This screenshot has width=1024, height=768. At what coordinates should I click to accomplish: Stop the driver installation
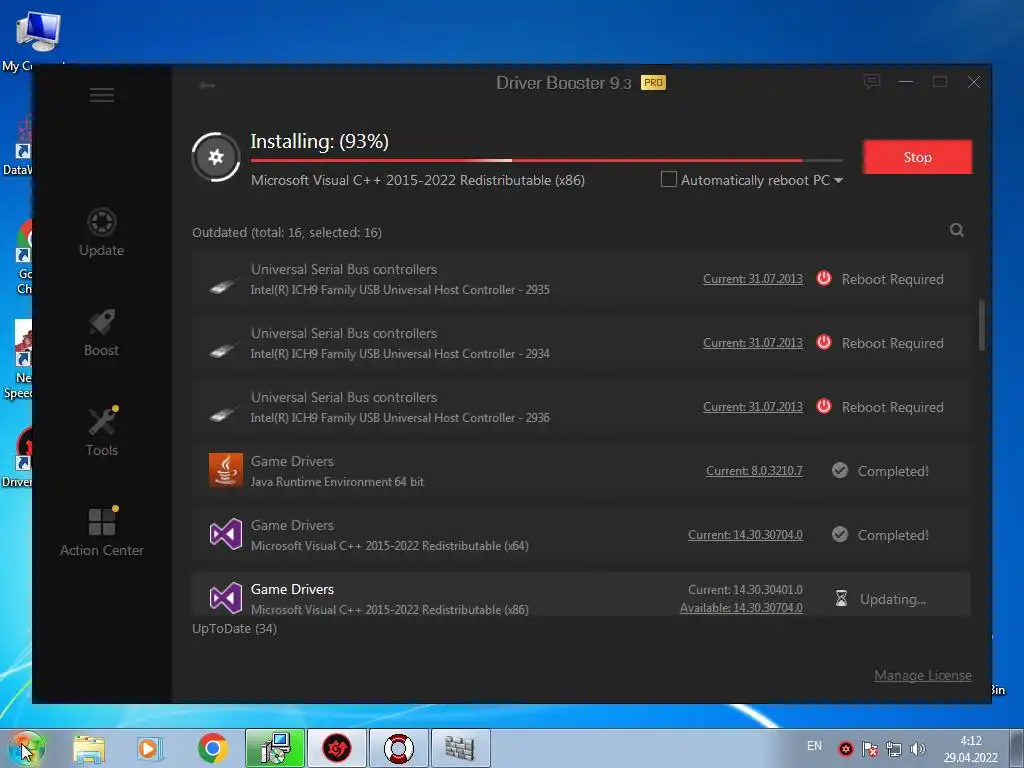(918, 157)
